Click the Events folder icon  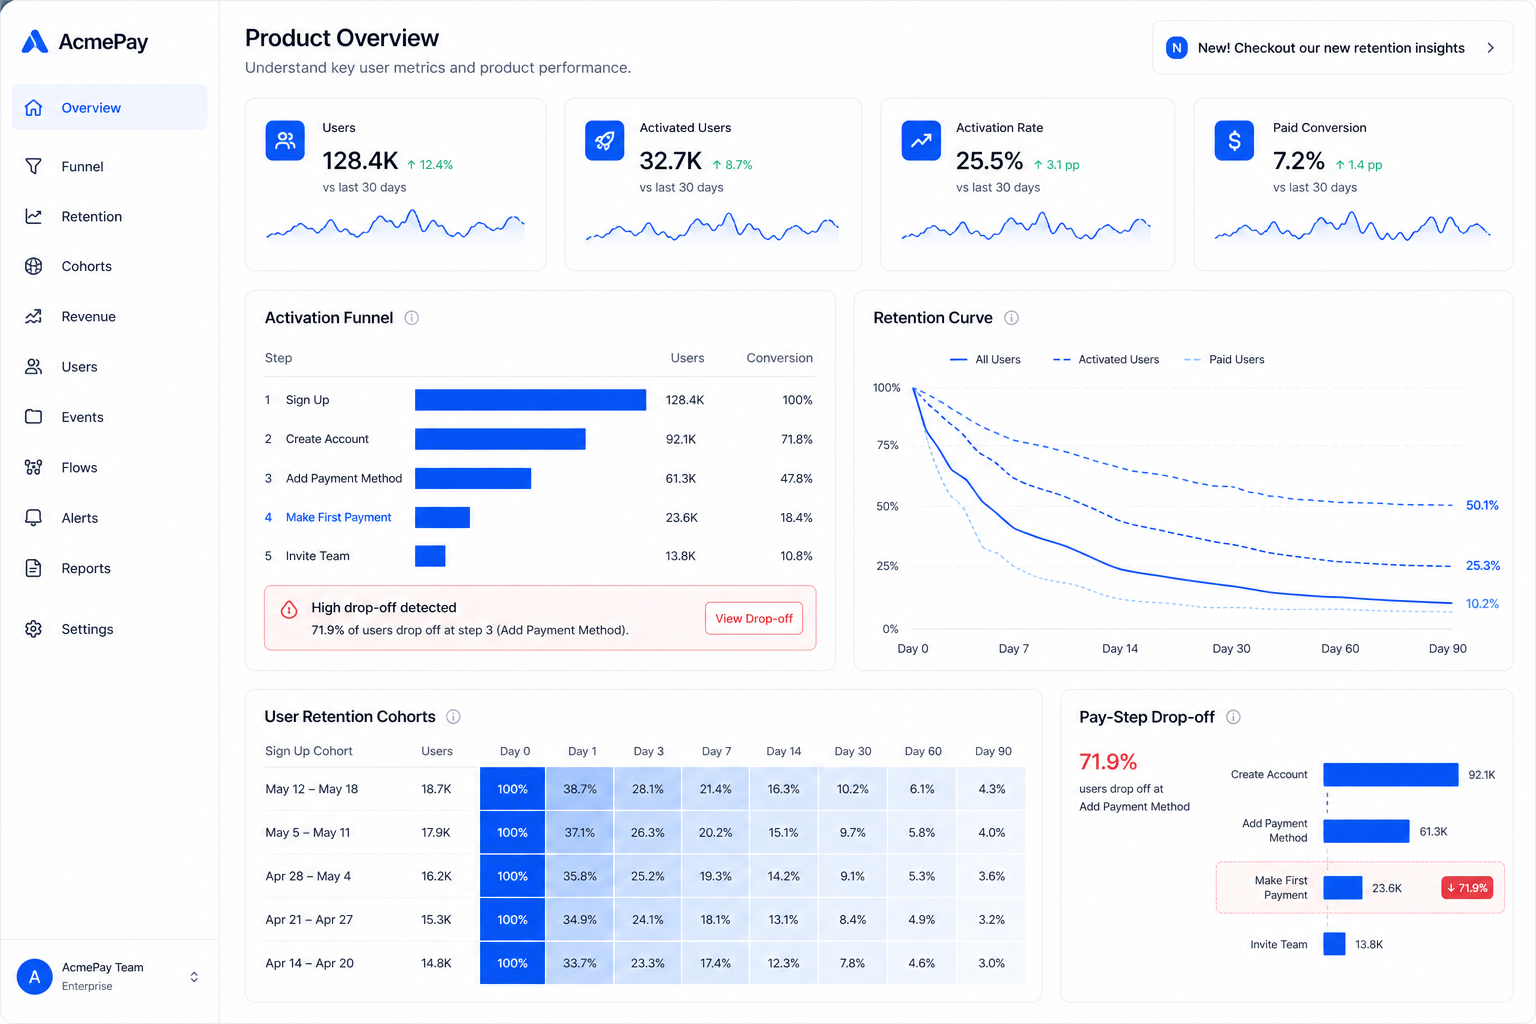34,417
